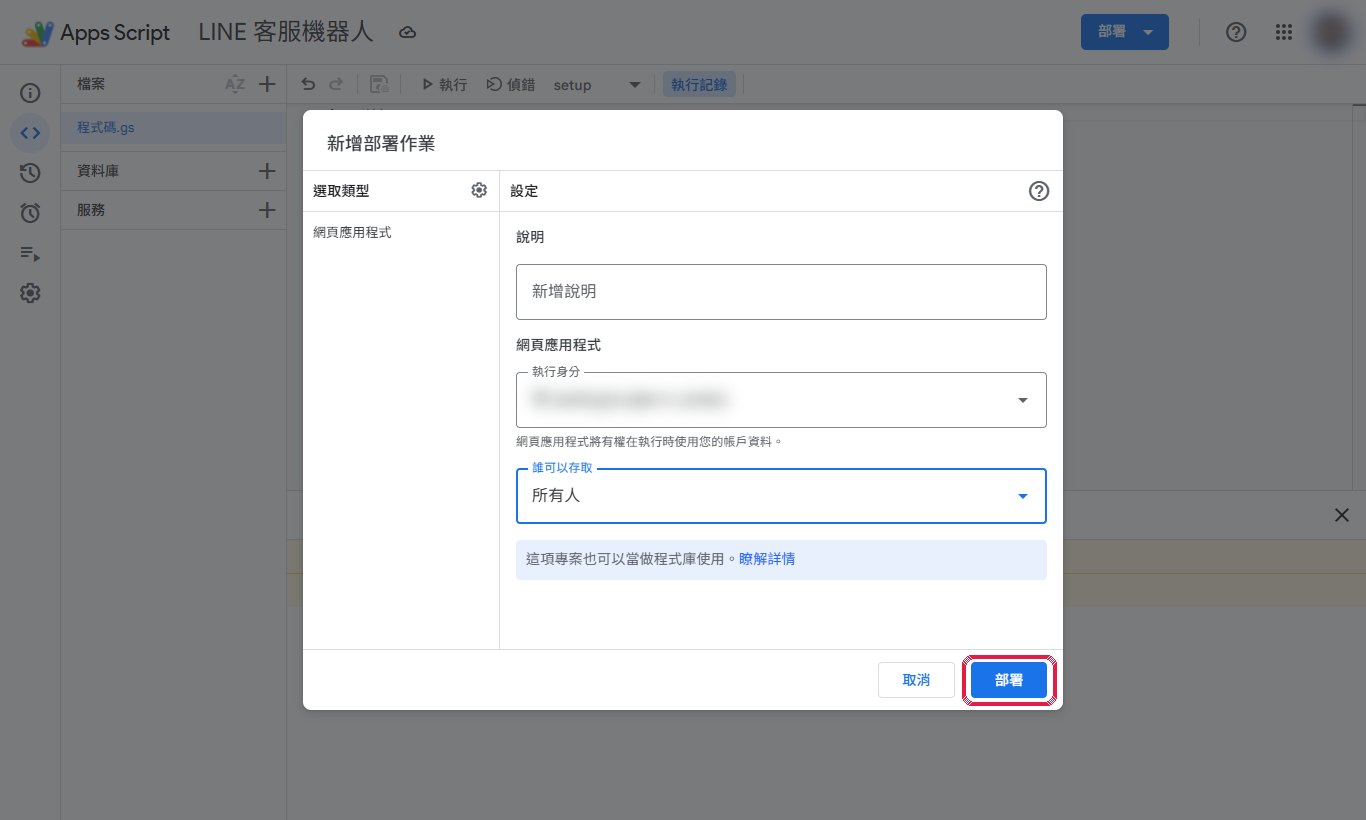
Task: Open Project History icon in sidebar
Action: click(30, 173)
